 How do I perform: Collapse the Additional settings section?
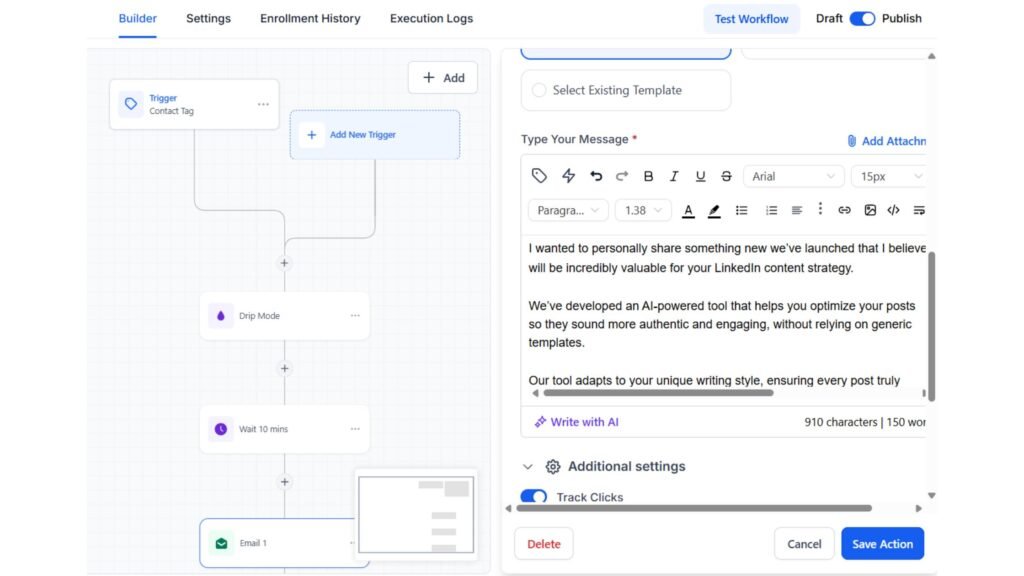[x=528, y=466]
